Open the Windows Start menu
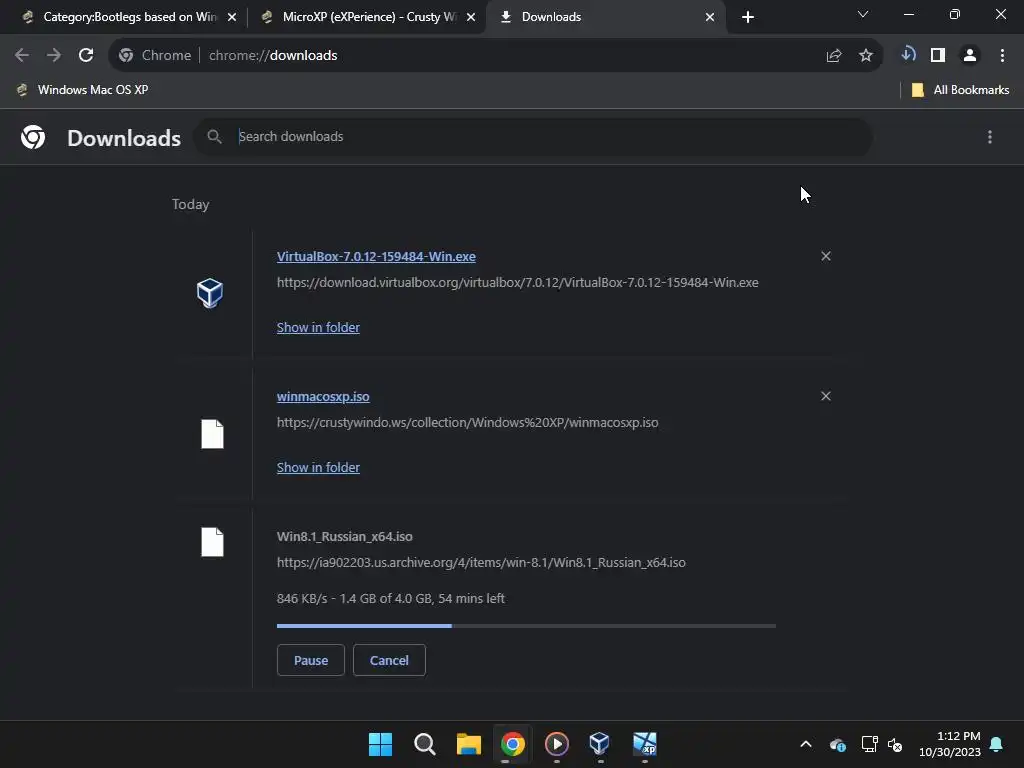1024x768 pixels. click(380, 744)
